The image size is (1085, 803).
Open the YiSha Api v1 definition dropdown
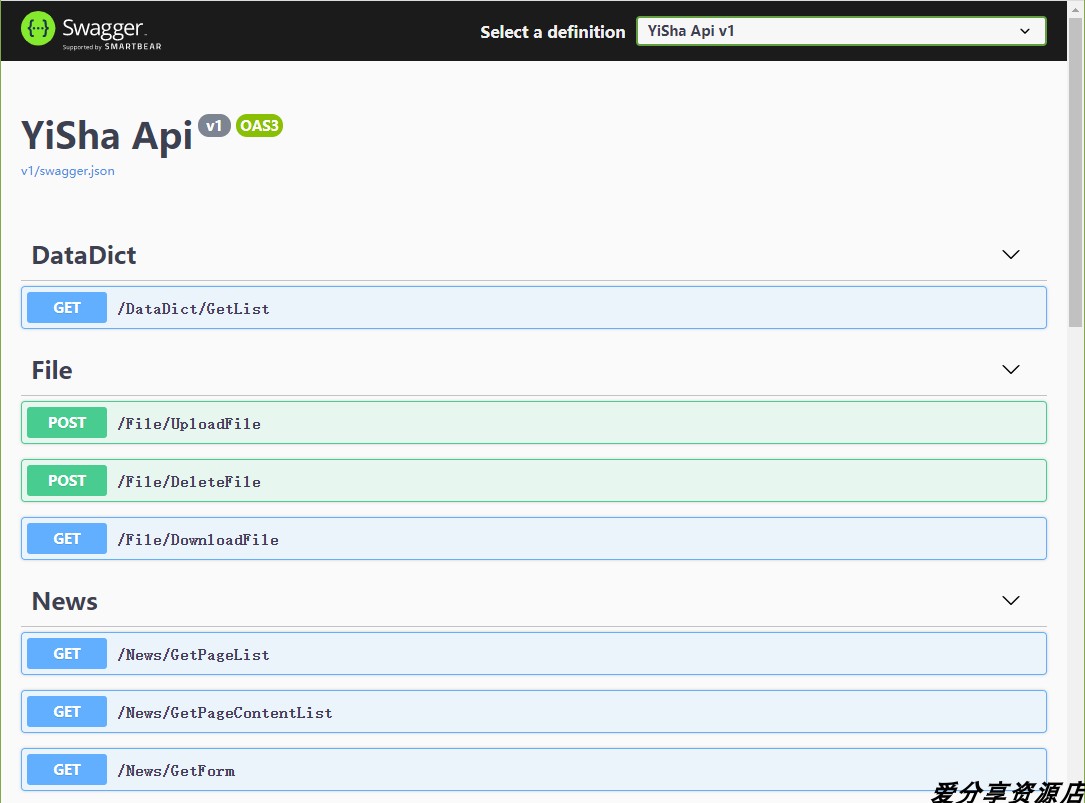(x=841, y=31)
